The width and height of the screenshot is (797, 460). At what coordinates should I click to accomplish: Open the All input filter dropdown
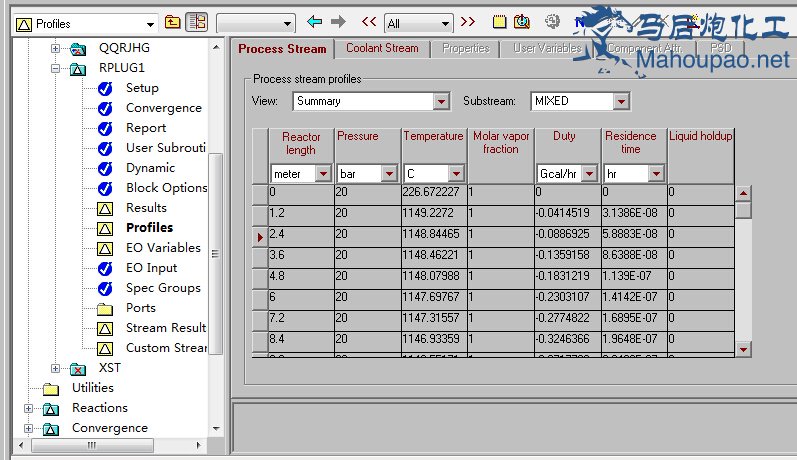point(445,23)
